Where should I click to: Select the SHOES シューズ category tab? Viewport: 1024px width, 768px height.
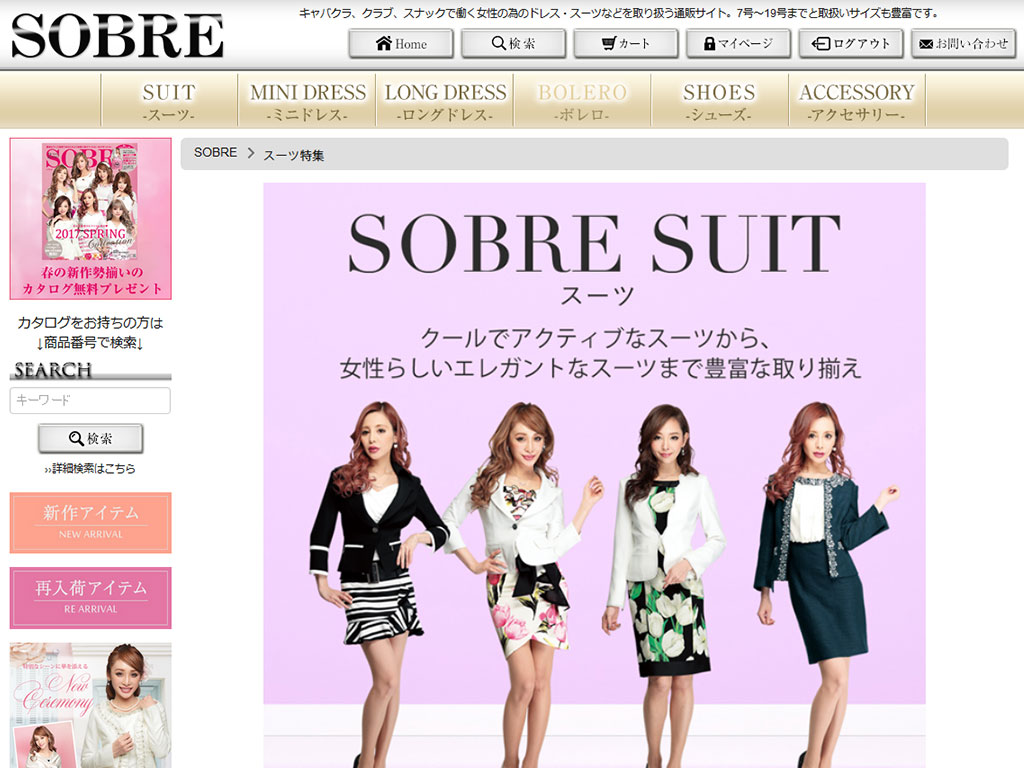tap(720, 100)
